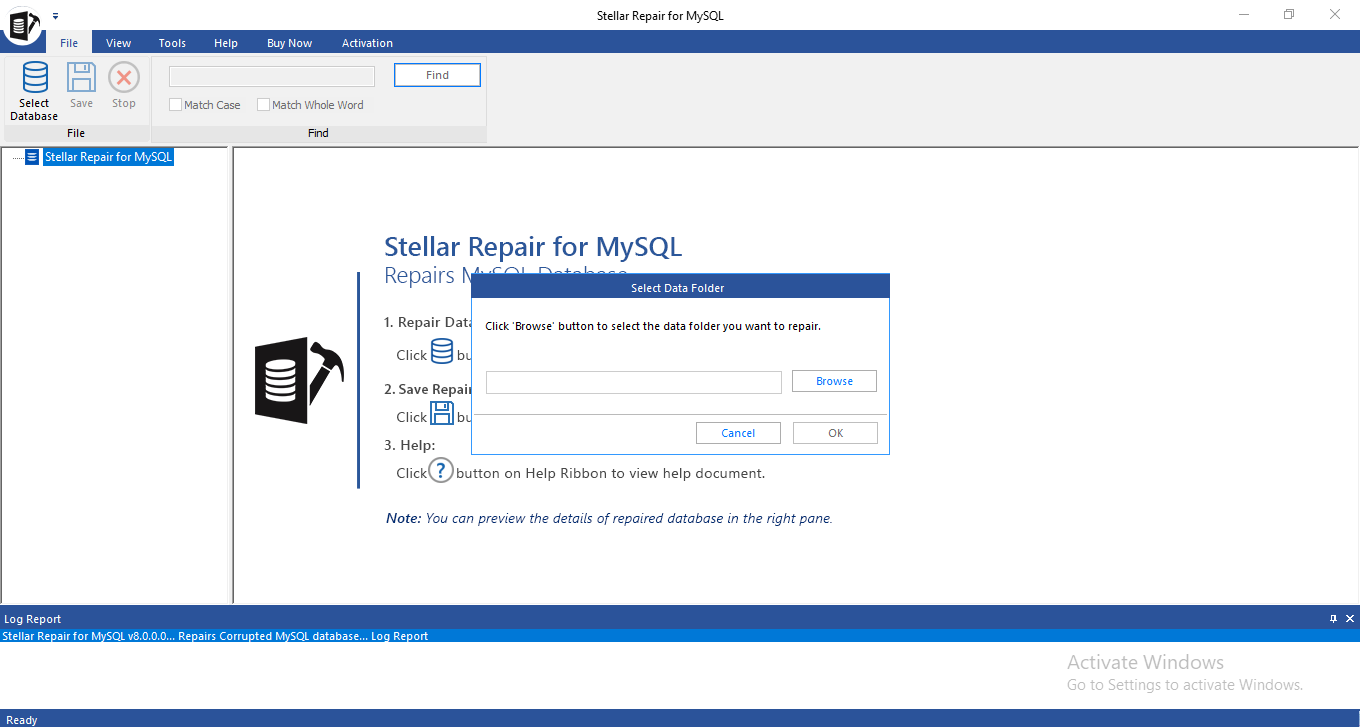
Task: Enable the Match Case checkbox
Action: click(176, 105)
